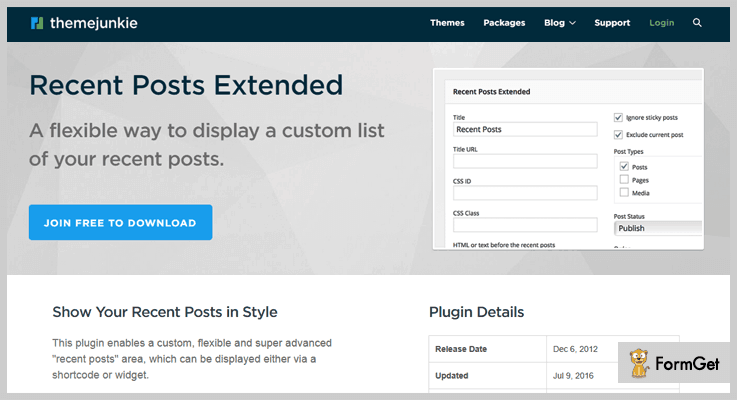Image resolution: width=737 pixels, height=400 pixels.
Task: Toggle Exclude current post checkbox
Action: click(618, 135)
